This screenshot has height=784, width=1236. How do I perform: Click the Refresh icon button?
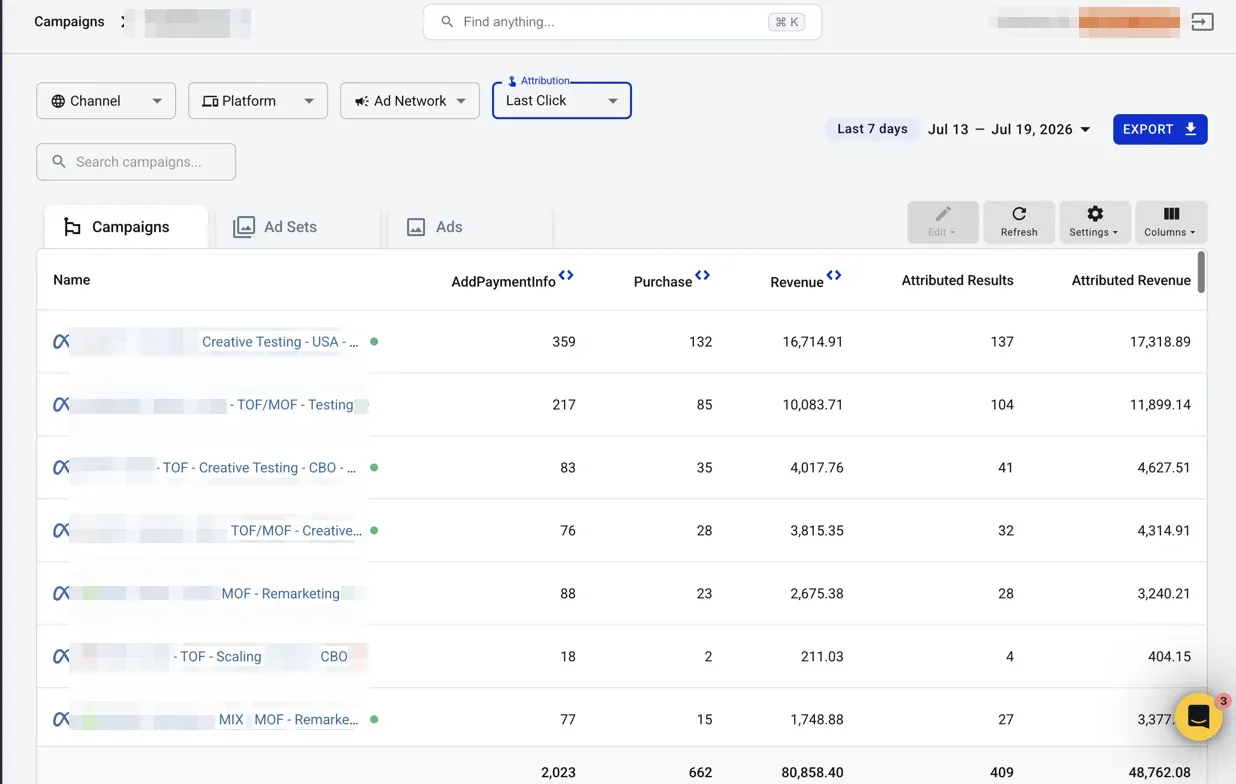(x=1019, y=222)
